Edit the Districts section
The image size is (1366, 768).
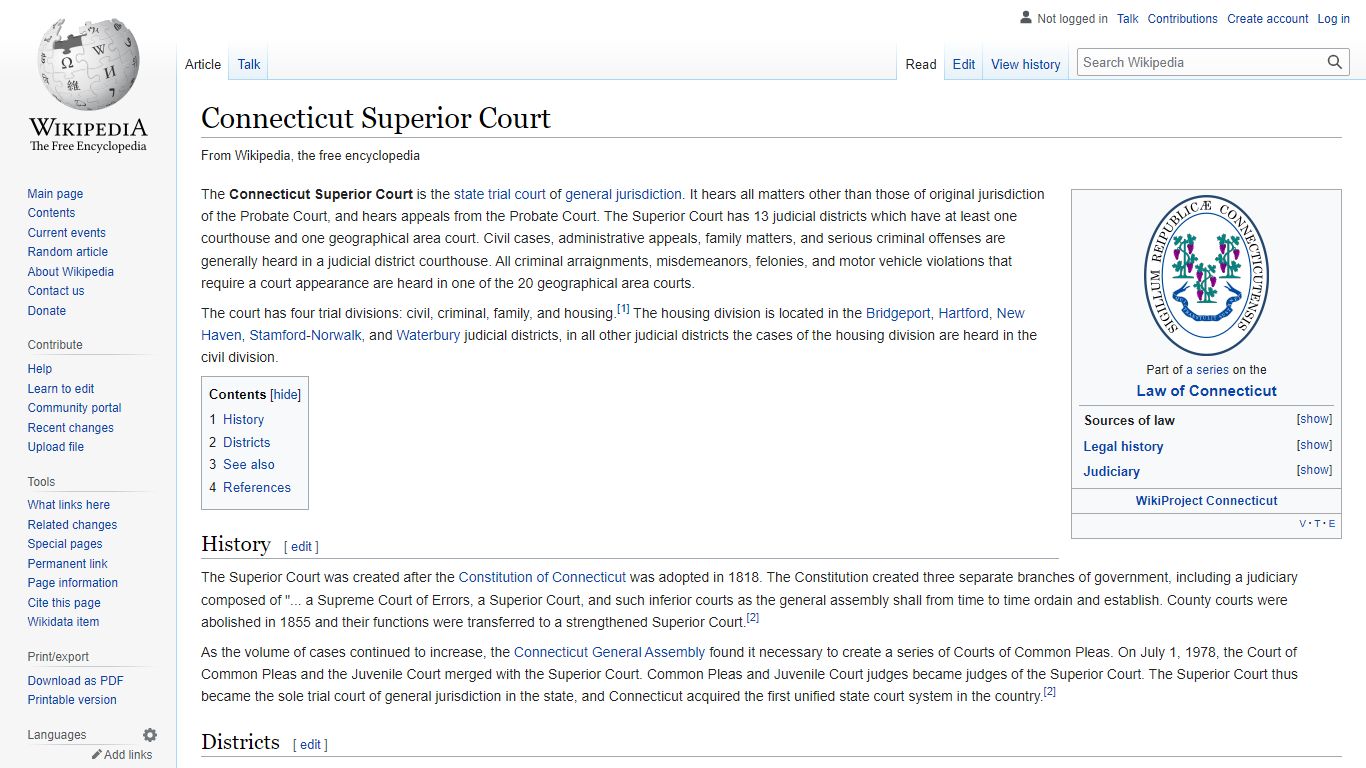pos(310,745)
